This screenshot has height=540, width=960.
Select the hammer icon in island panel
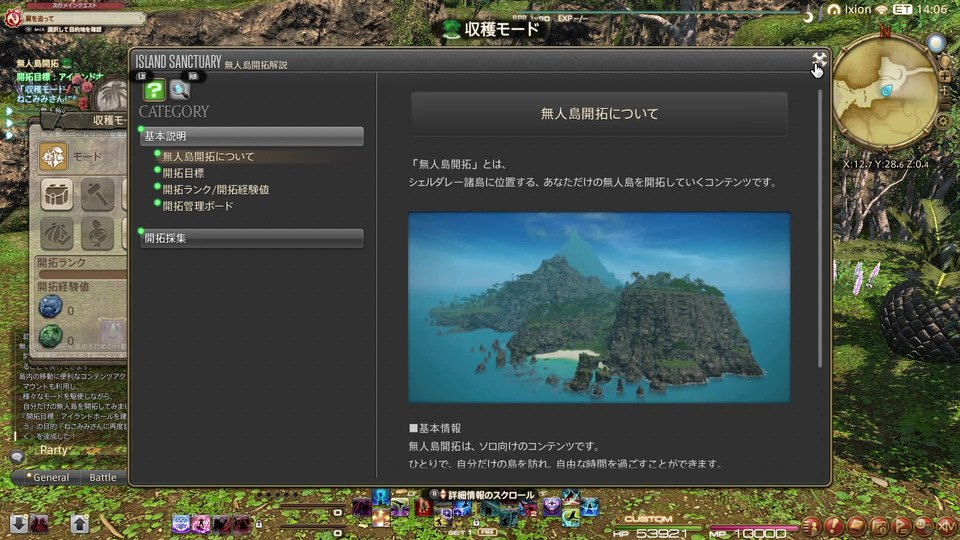[x=97, y=195]
